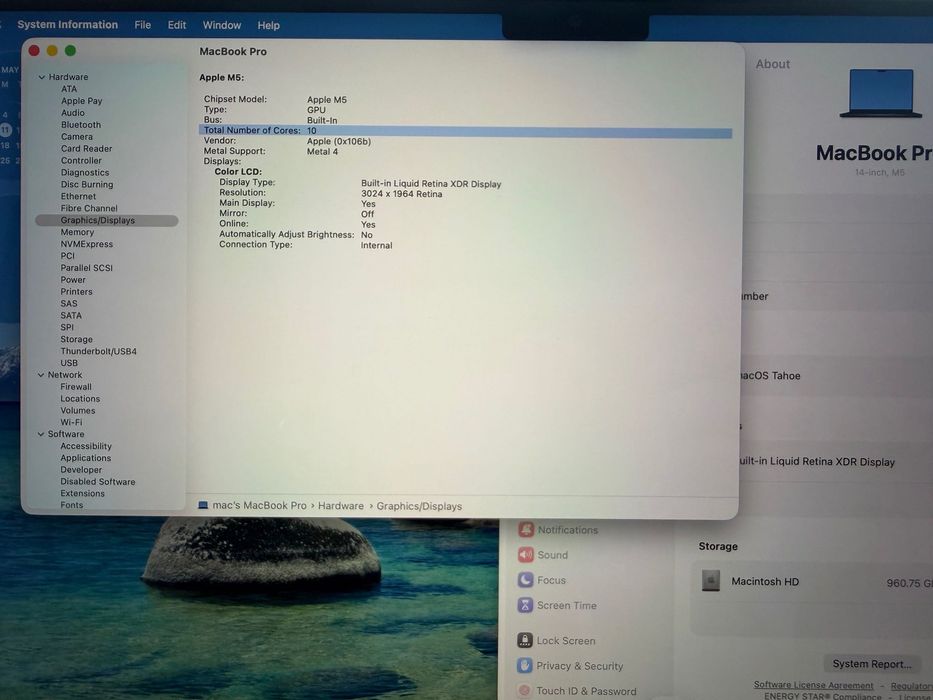Click the Macintosh HD drive icon
The image size is (933, 700).
(710, 581)
